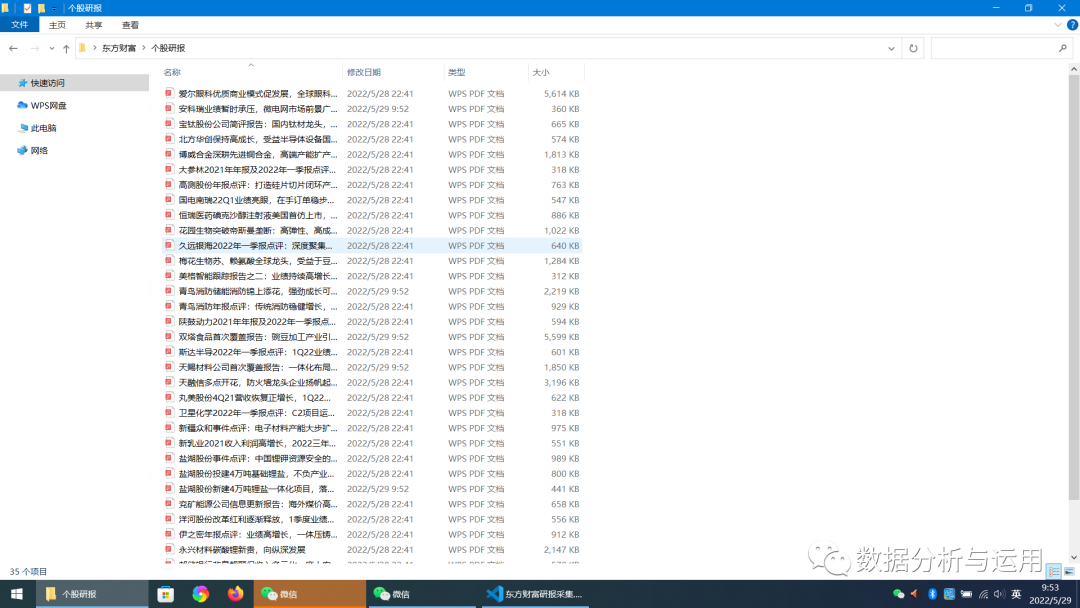
Task: Go back with the left arrow
Action: point(13,48)
